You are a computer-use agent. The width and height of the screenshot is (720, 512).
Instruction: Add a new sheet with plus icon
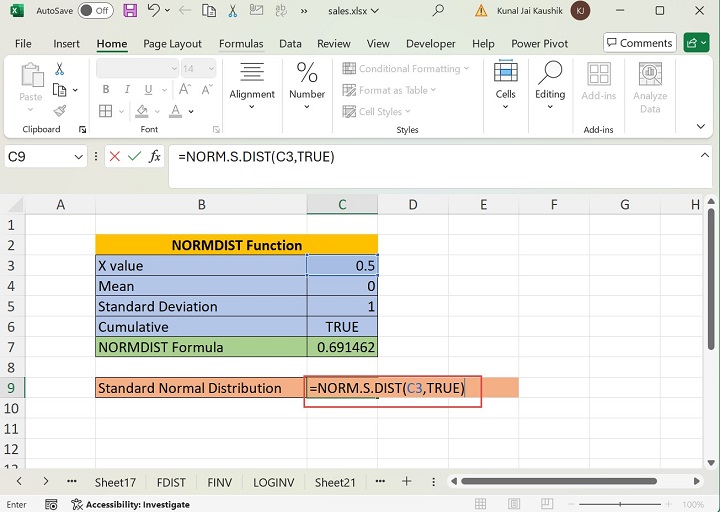[406, 482]
